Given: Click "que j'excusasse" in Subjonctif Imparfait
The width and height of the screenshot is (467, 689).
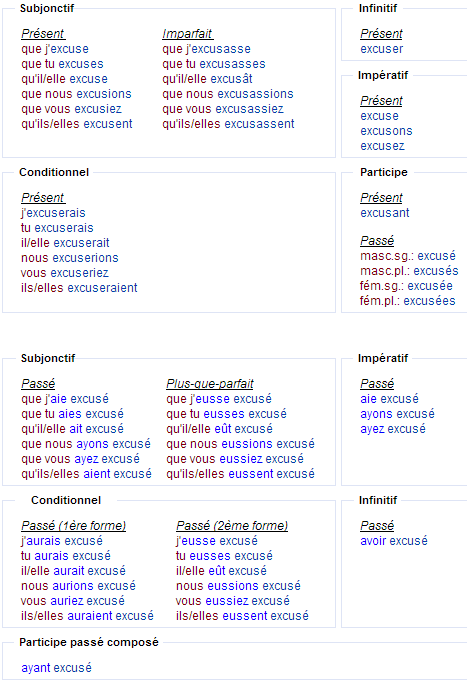Looking at the screenshot, I should click(206, 49).
